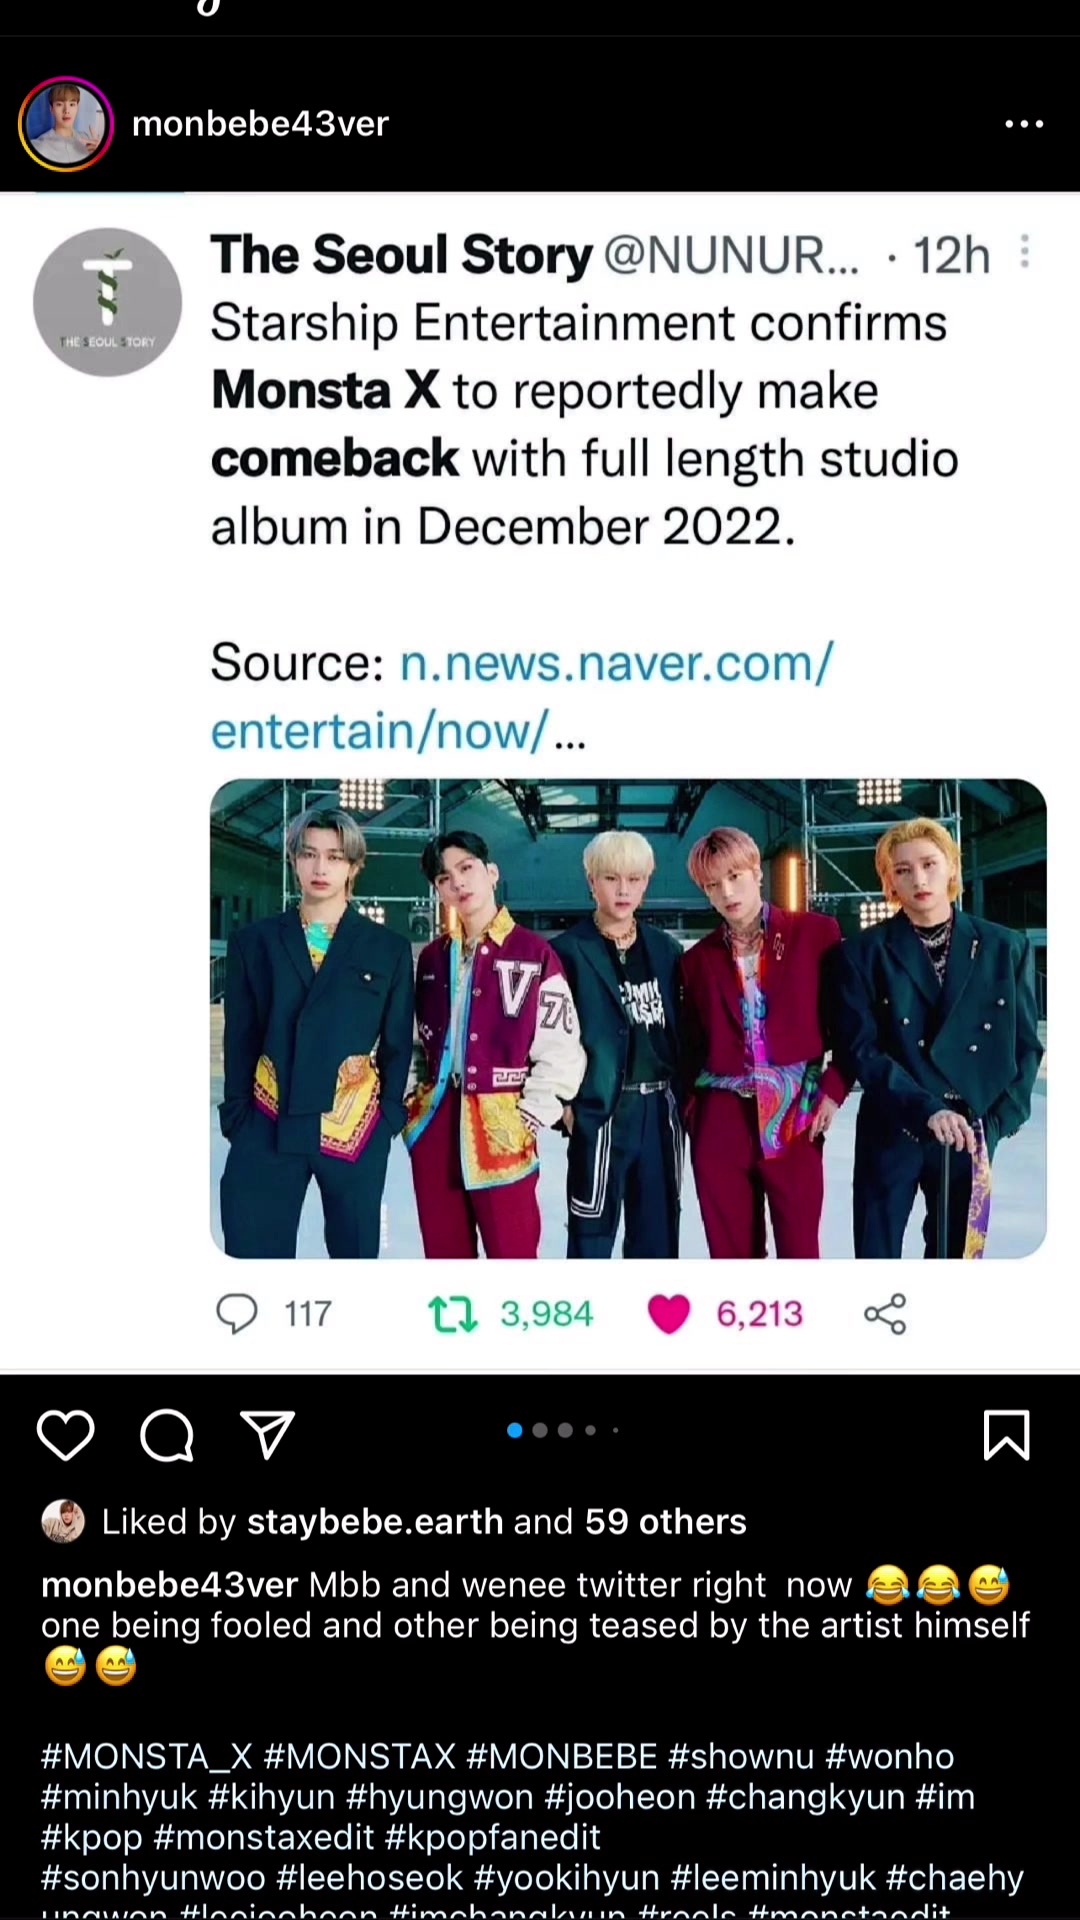Share post with paper plane icon

267,1435
